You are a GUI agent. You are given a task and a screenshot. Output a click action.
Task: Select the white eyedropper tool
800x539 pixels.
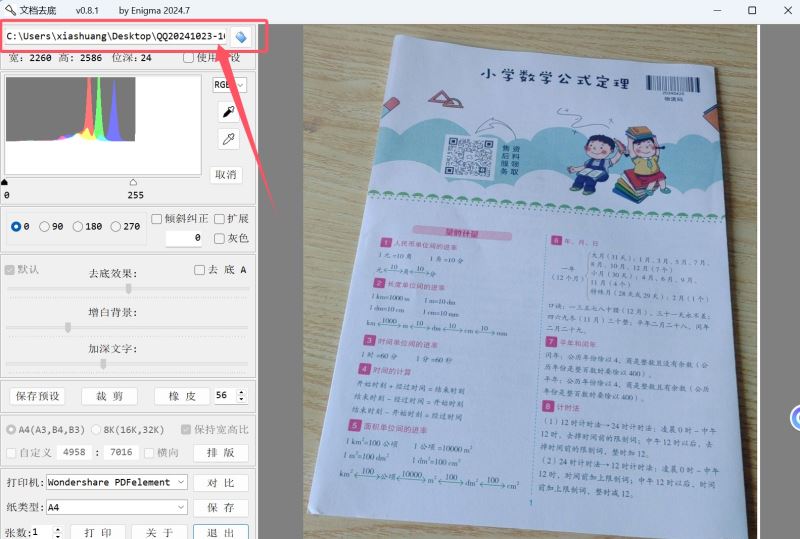click(x=228, y=139)
